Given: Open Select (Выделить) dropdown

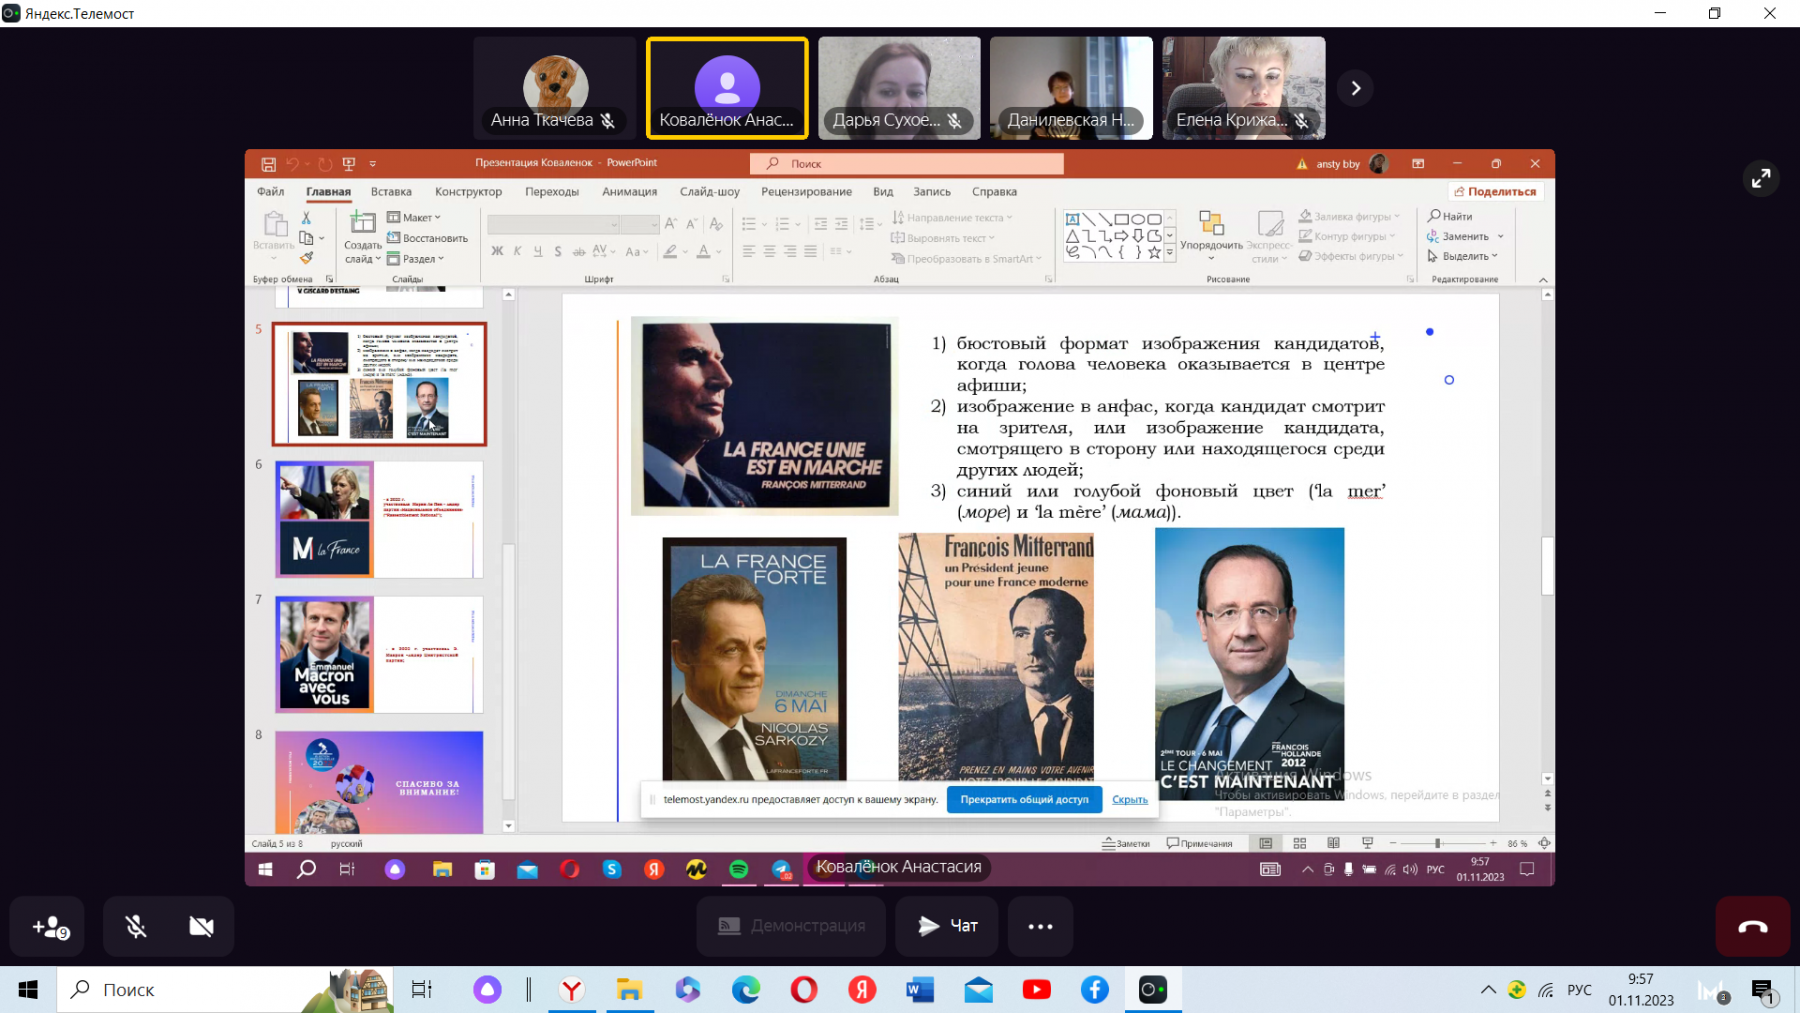Looking at the screenshot, I should [x=1462, y=256].
